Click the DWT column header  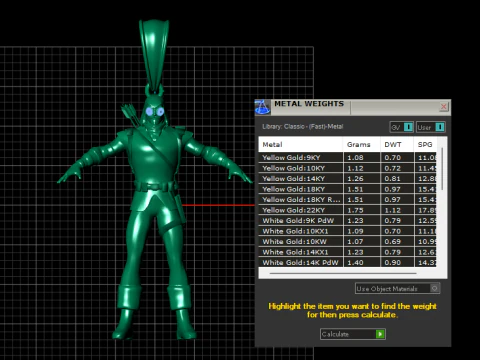pos(397,144)
